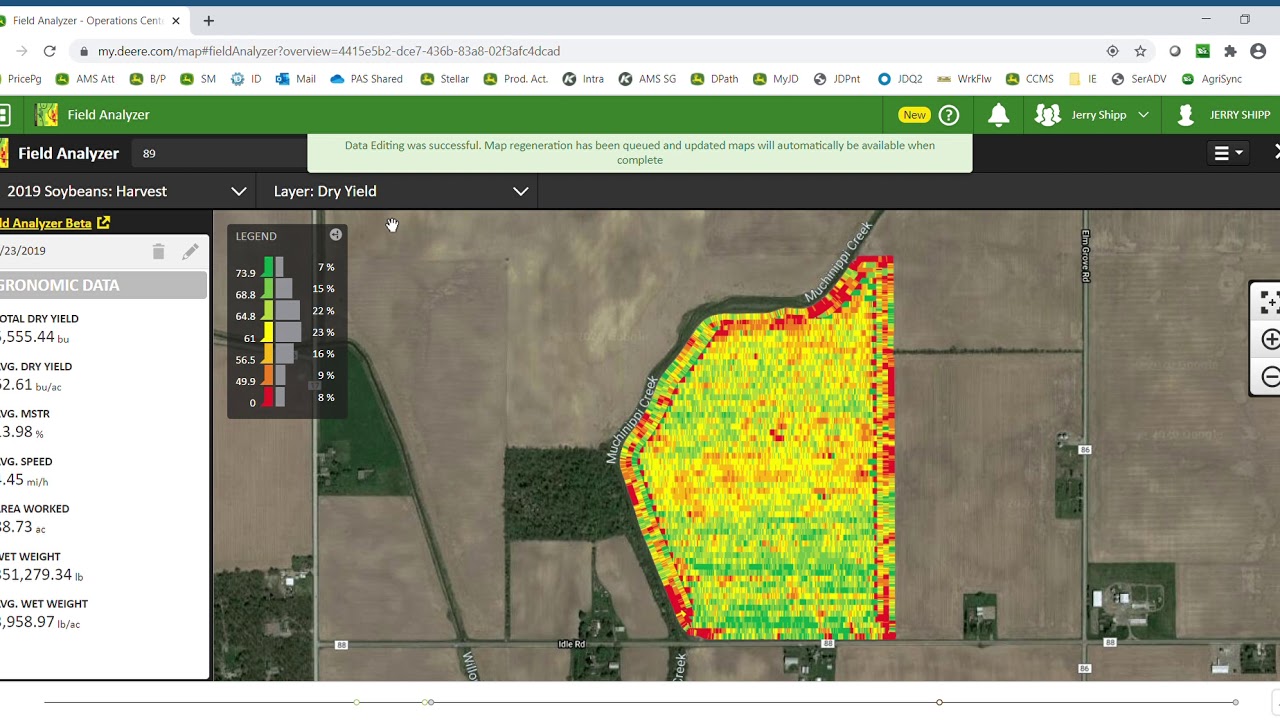The width and height of the screenshot is (1280, 720).
Task: Fit map to field extent
Action: pyautogui.click(x=1269, y=302)
